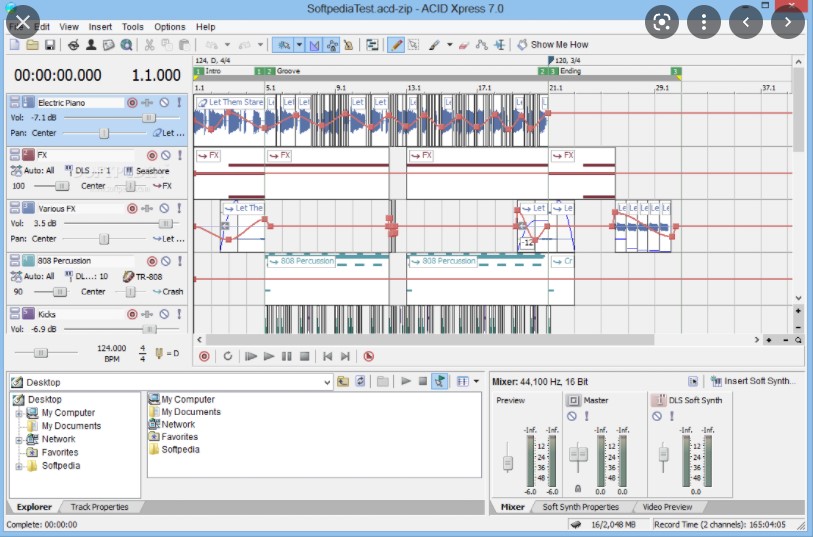Click the Metronome toolbar icon

coord(348,45)
